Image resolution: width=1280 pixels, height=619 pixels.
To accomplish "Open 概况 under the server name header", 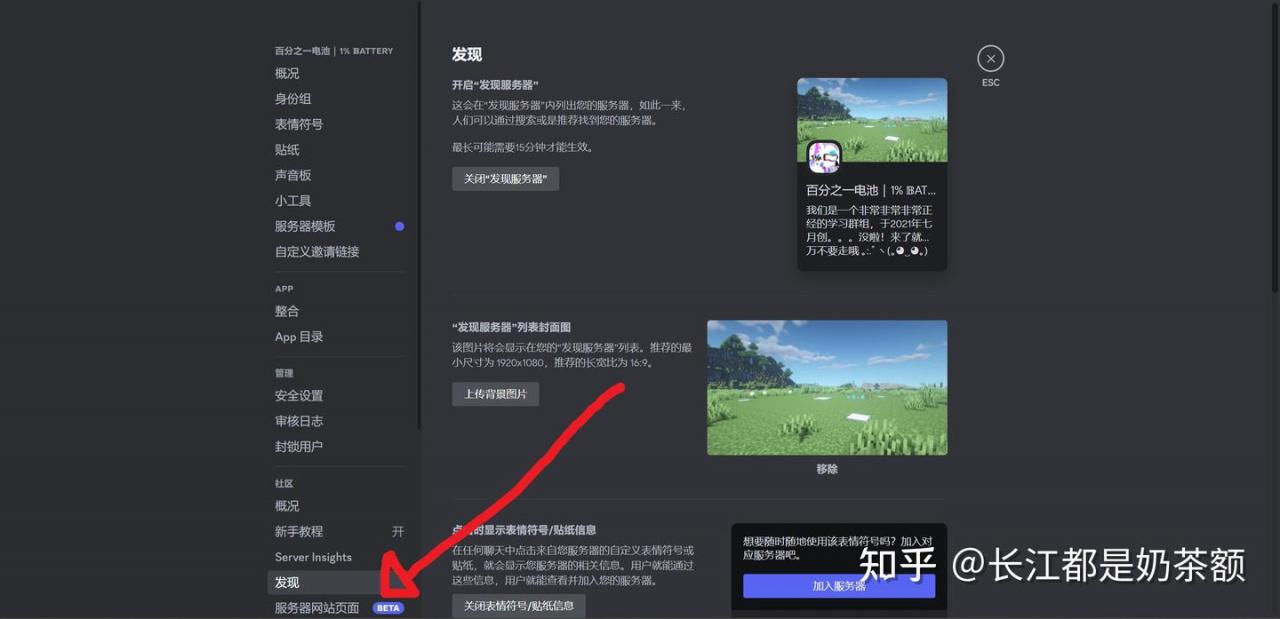I will click(x=287, y=73).
